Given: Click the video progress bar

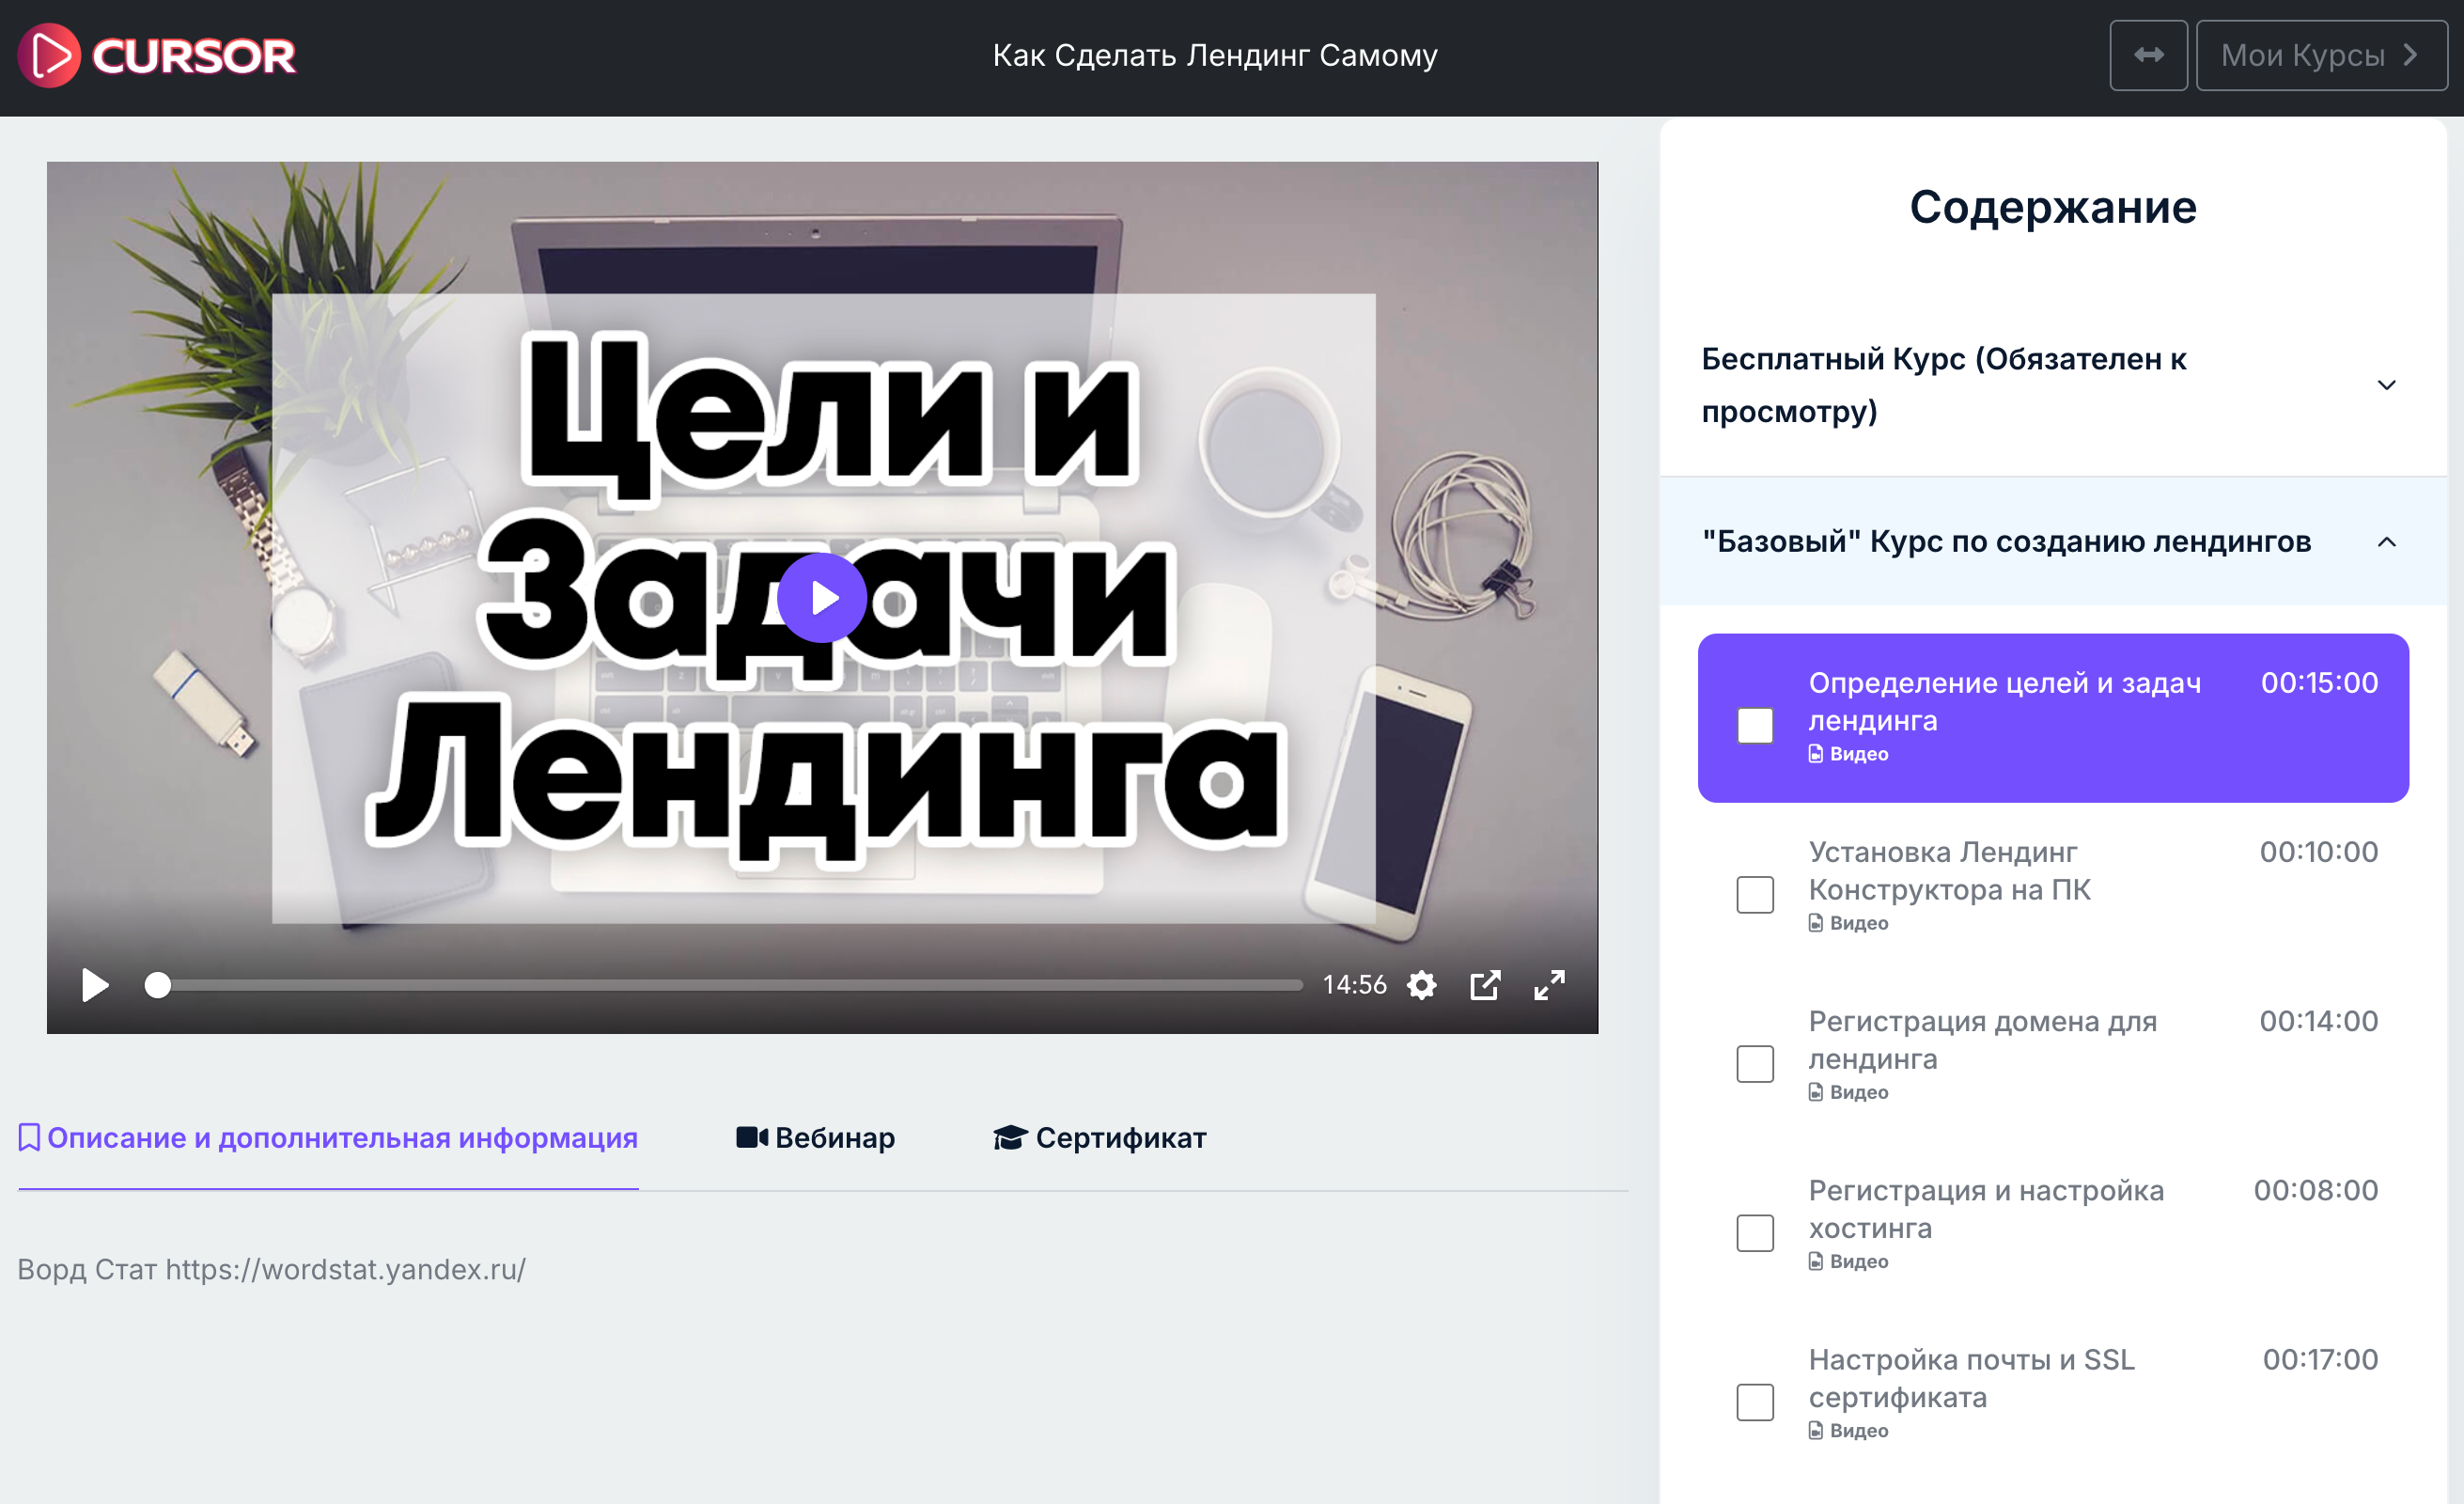Looking at the screenshot, I should pyautogui.click(x=730, y=986).
